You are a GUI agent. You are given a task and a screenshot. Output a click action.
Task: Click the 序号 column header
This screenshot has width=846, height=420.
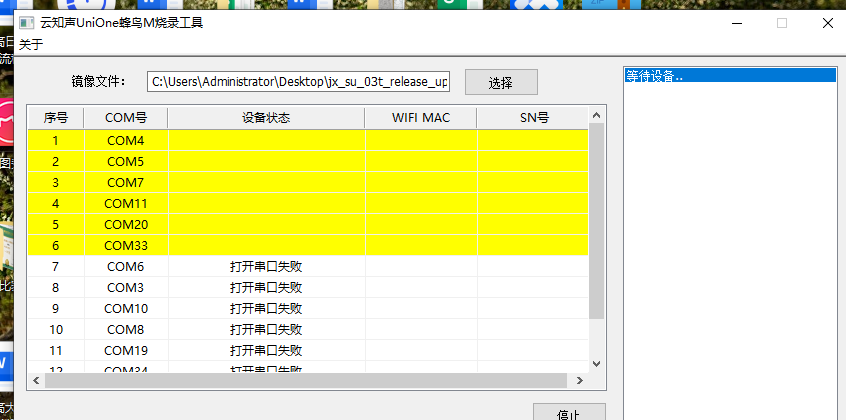(x=56, y=118)
